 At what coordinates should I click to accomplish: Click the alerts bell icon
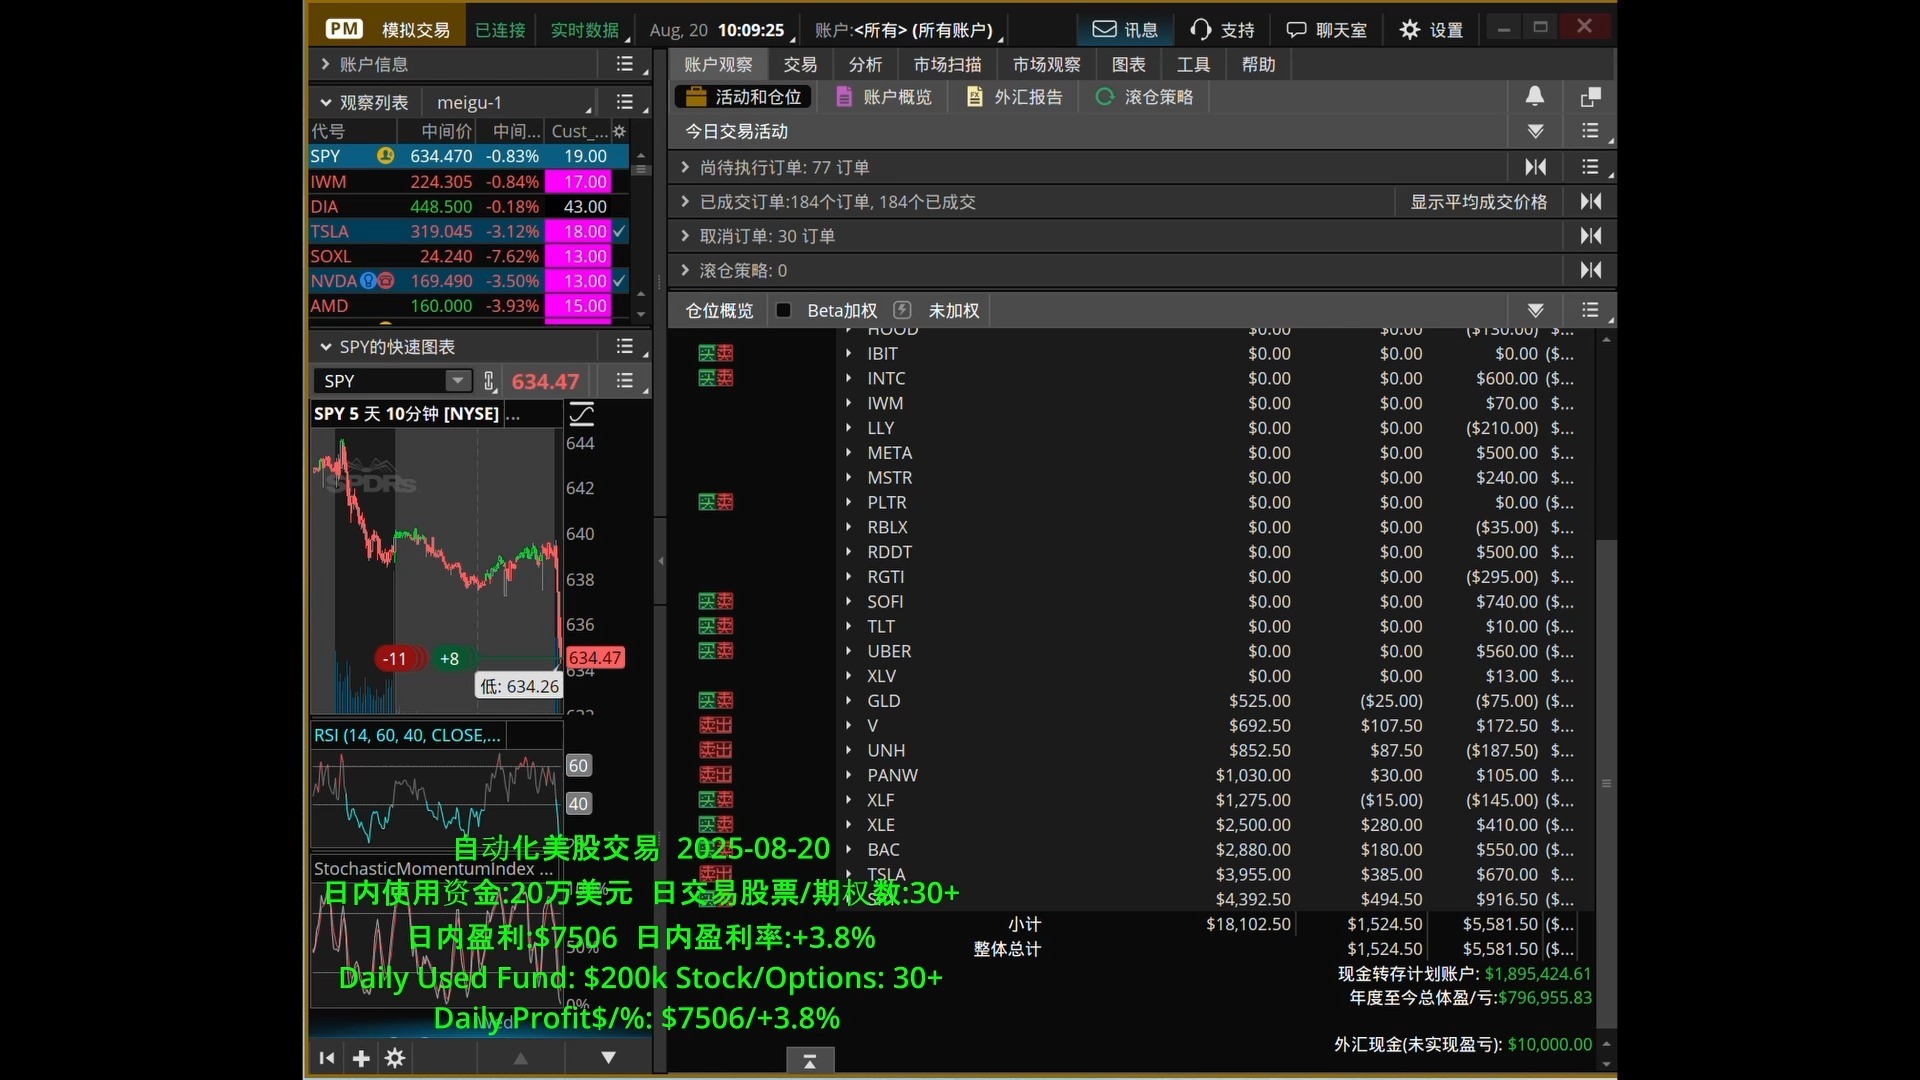click(1535, 96)
